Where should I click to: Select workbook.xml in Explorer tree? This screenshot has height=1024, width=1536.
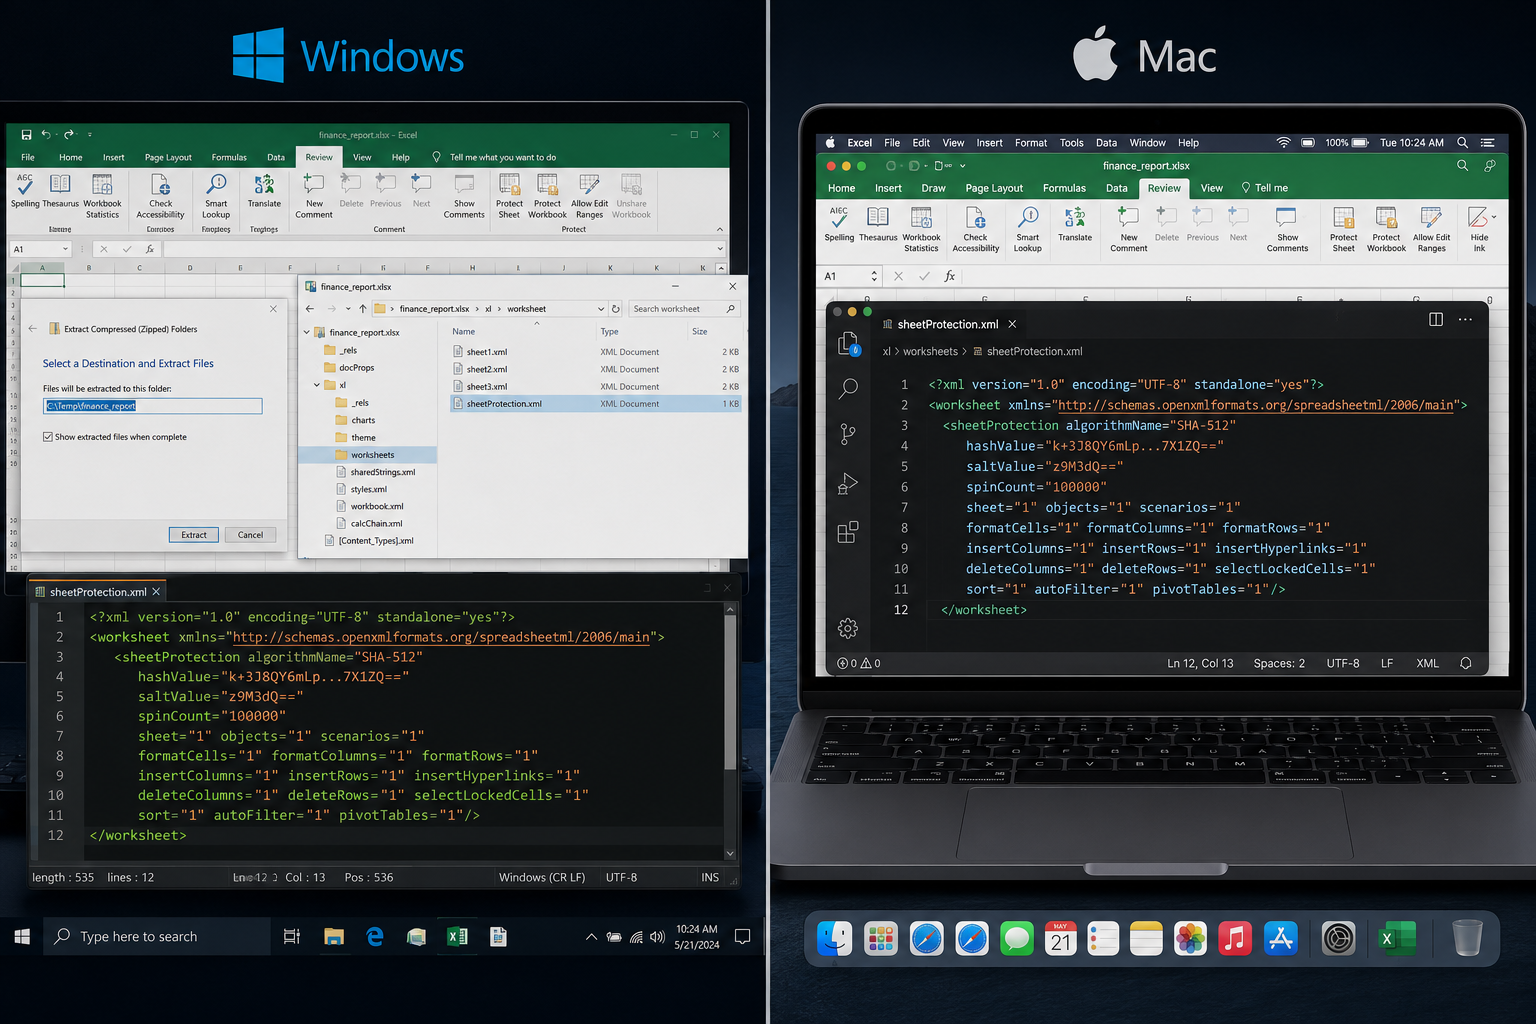pos(369,506)
